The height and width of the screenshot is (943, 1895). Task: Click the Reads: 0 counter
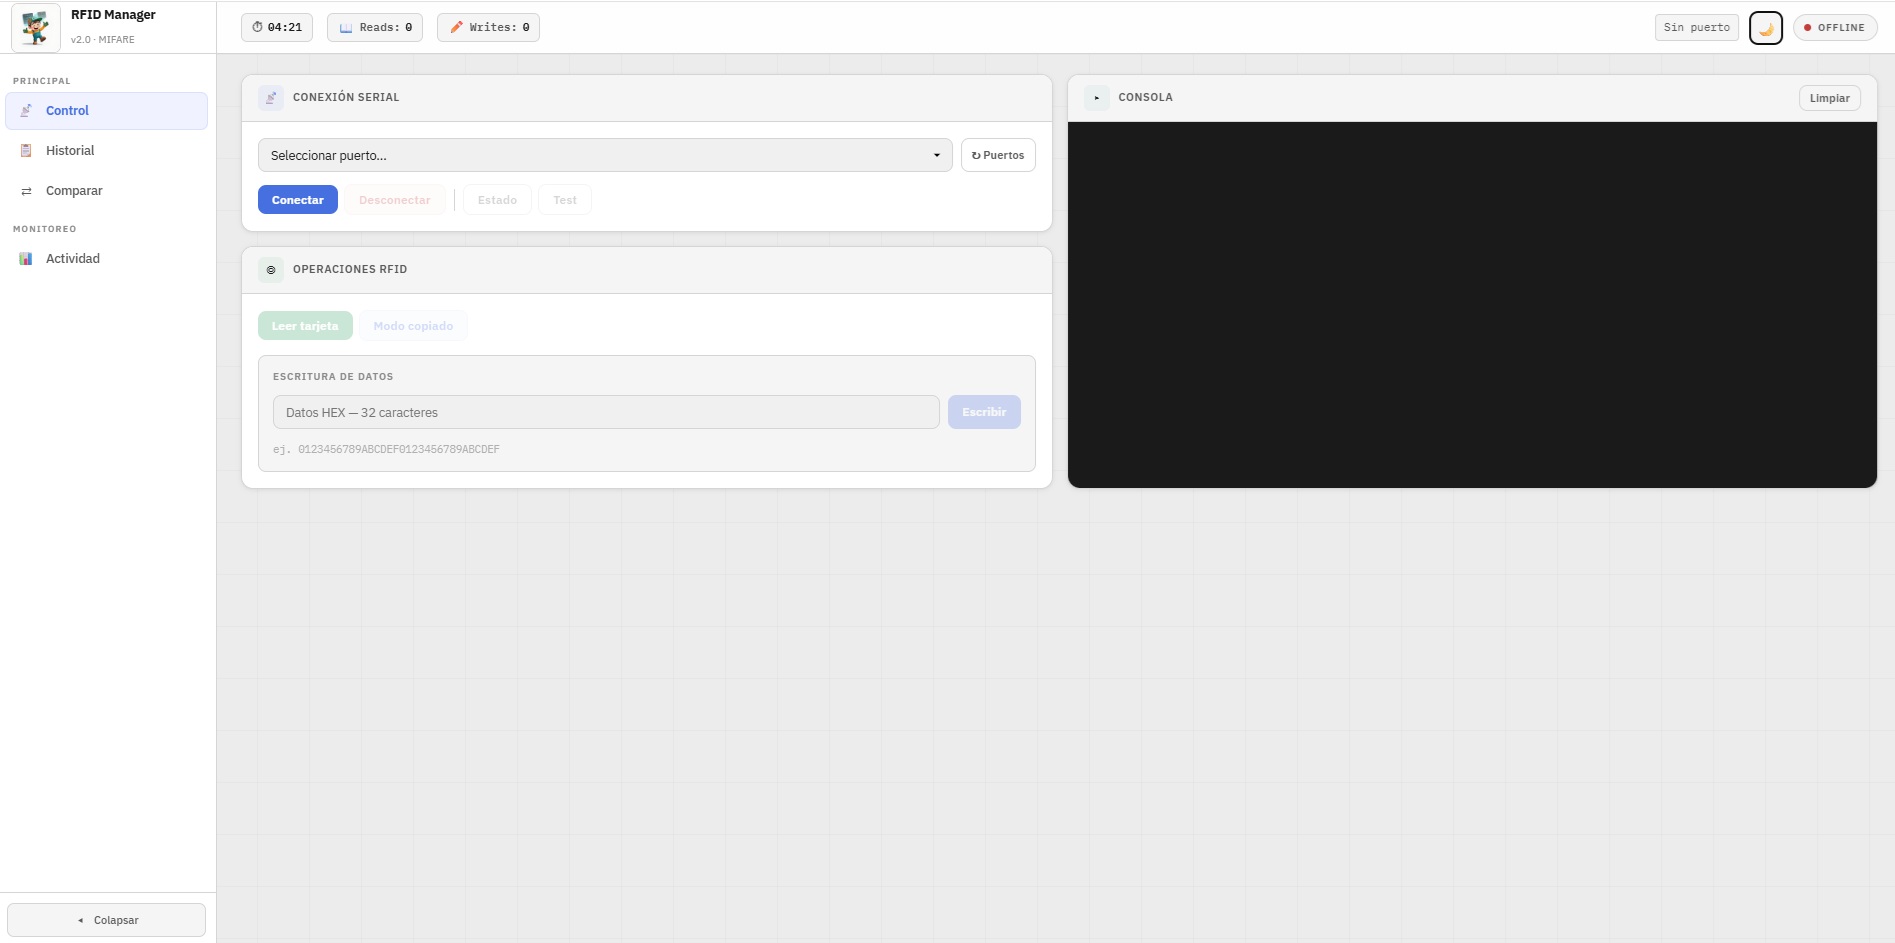coord(375,27)
